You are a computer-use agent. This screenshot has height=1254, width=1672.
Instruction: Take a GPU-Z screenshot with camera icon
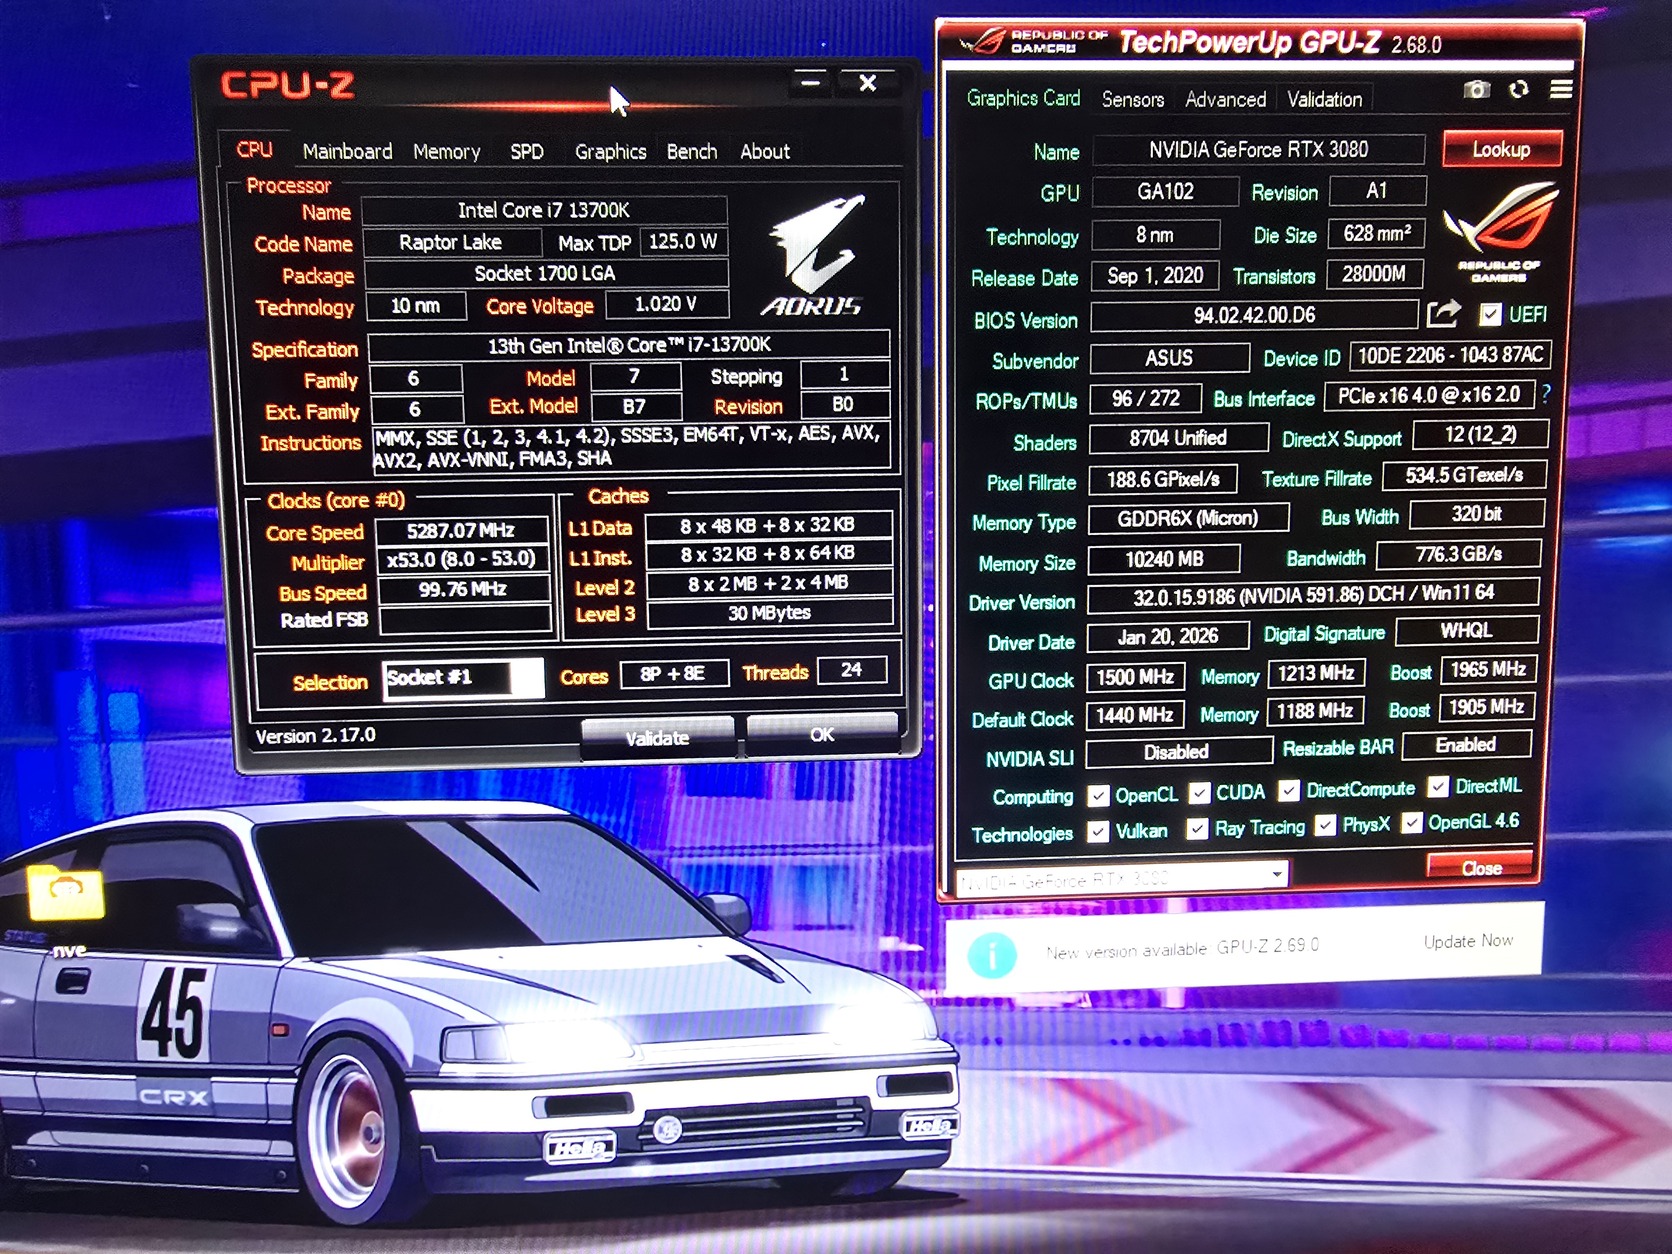click(x=1476, y=90)
